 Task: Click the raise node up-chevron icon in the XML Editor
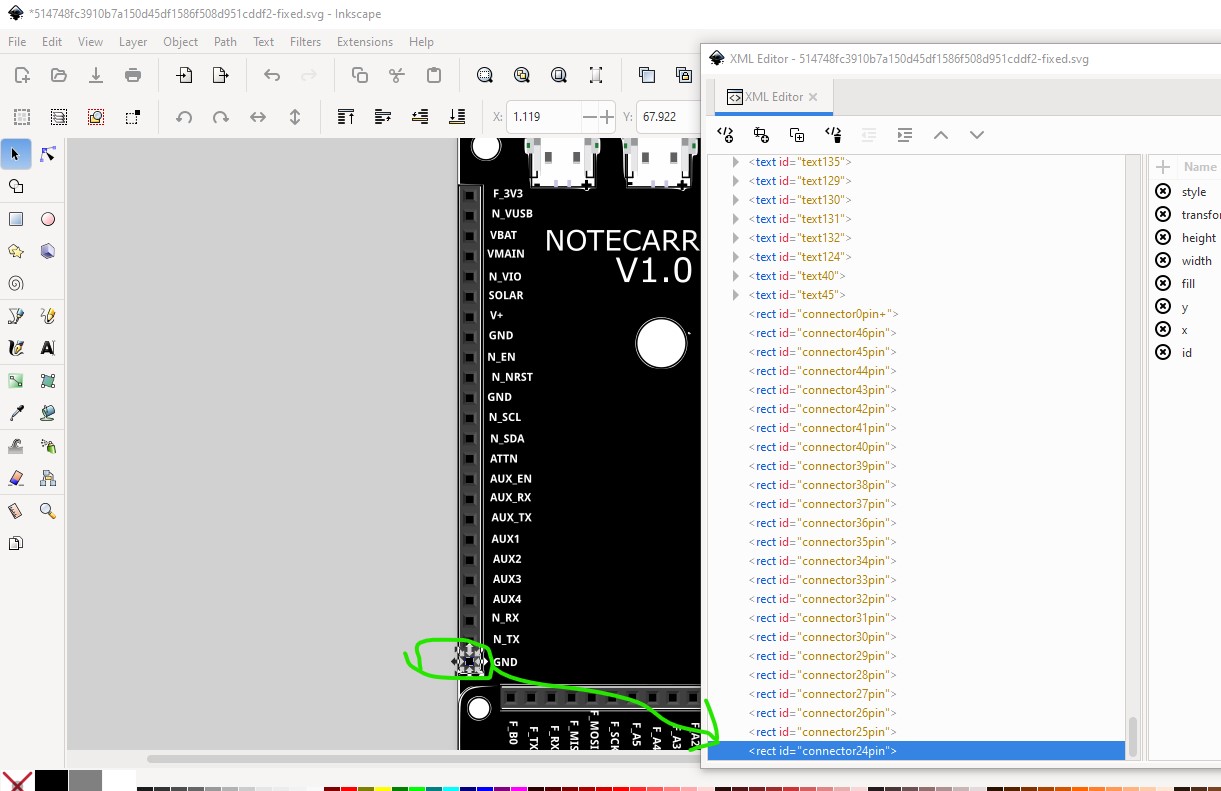click(941, 135)
